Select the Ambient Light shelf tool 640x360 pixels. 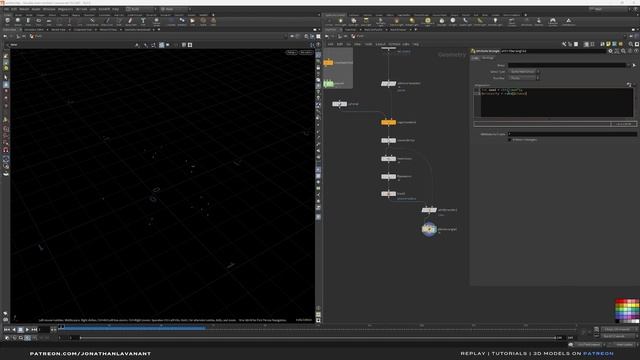click(x=495, y=21)
